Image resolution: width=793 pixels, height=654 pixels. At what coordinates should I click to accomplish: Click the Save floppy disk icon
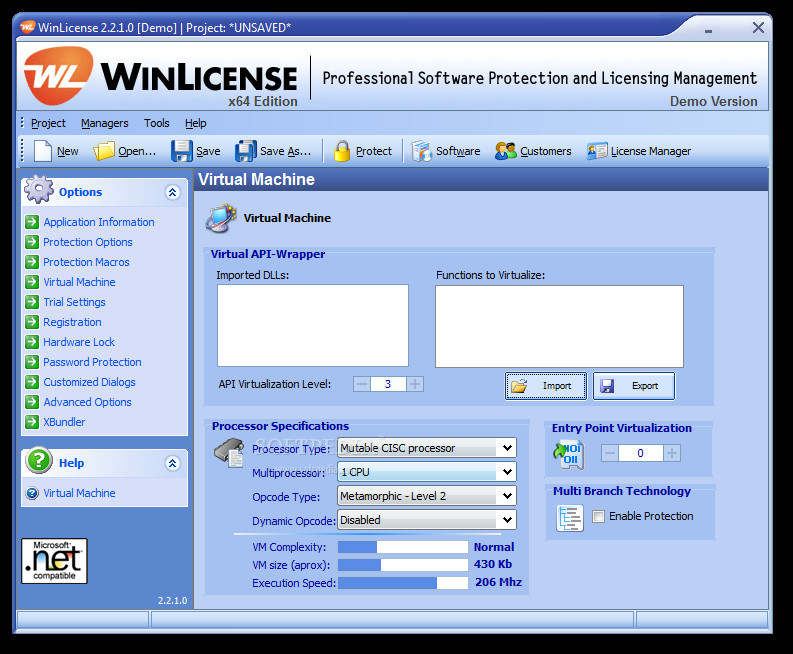(x=182, y=151)
